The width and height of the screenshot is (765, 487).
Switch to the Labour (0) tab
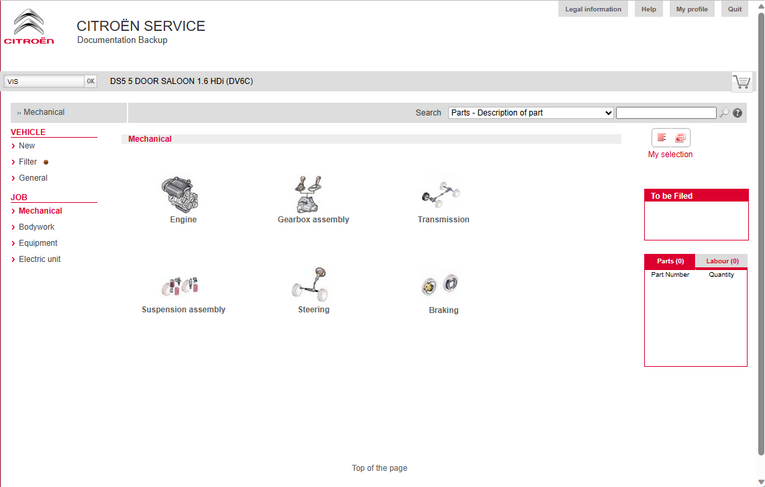pyautogui.click(x=720, y=261)
